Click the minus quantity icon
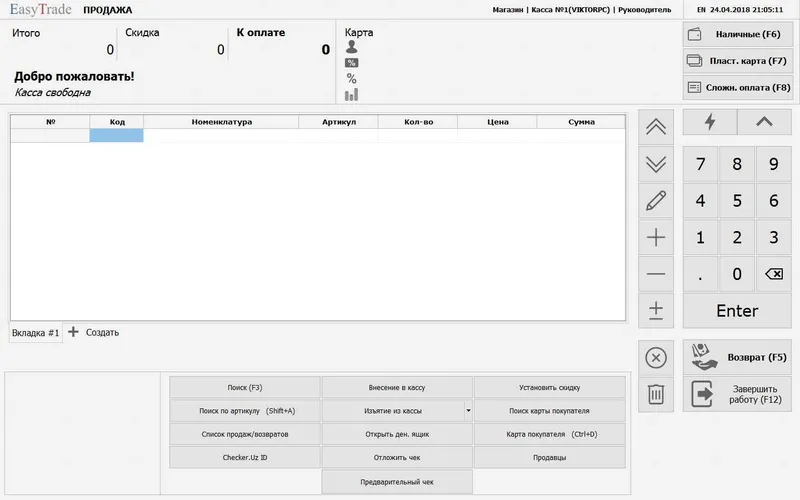The width and height of the screenshot is (800, 500). pos(656,274)
